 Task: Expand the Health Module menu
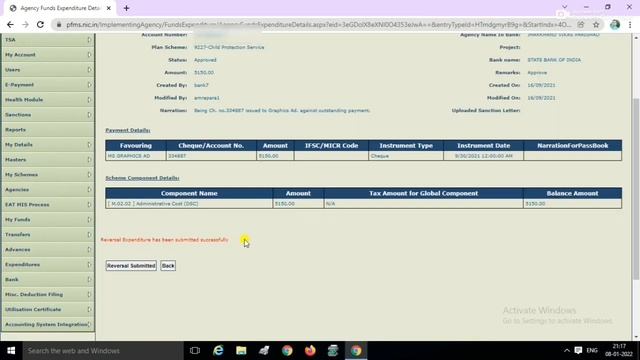[x=48, y=100]
